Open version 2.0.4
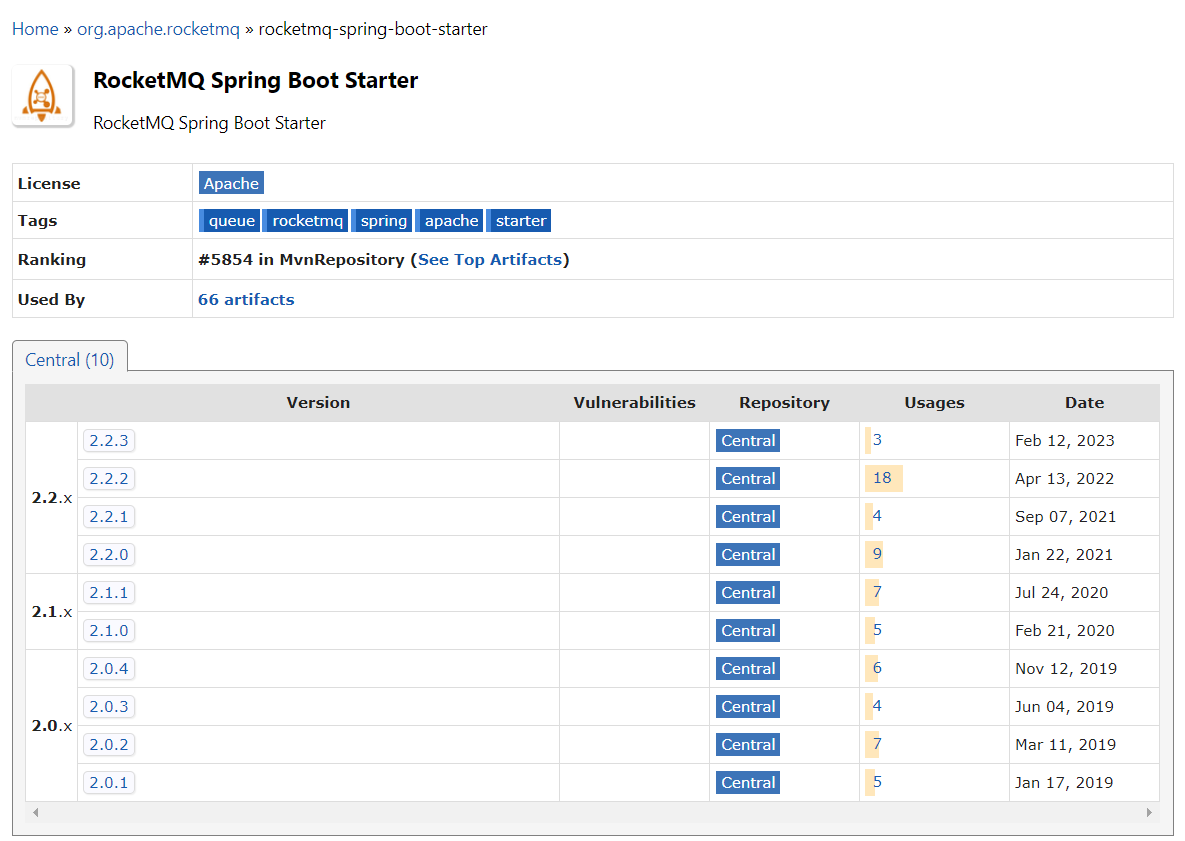This screenshot has width=1185, height=841. (109, 669)
